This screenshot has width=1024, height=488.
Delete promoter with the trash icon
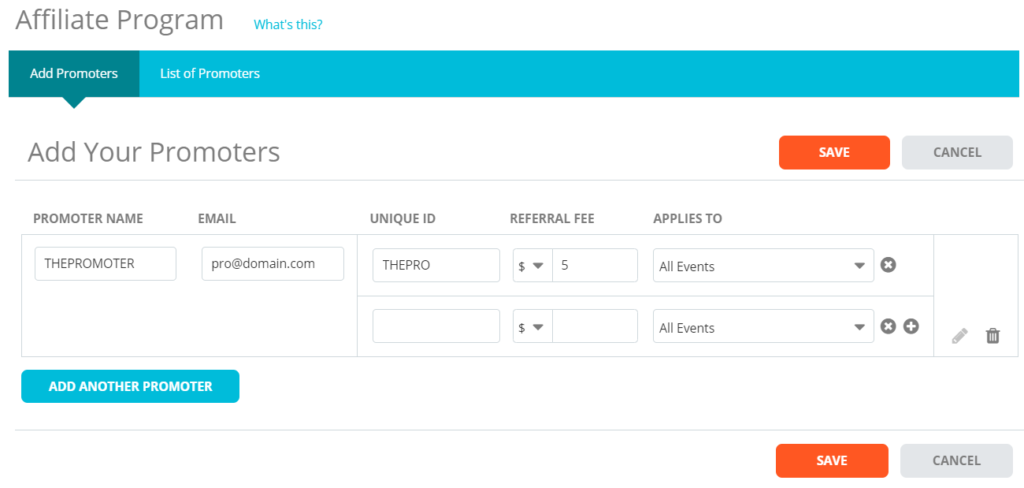coord(993,336)
